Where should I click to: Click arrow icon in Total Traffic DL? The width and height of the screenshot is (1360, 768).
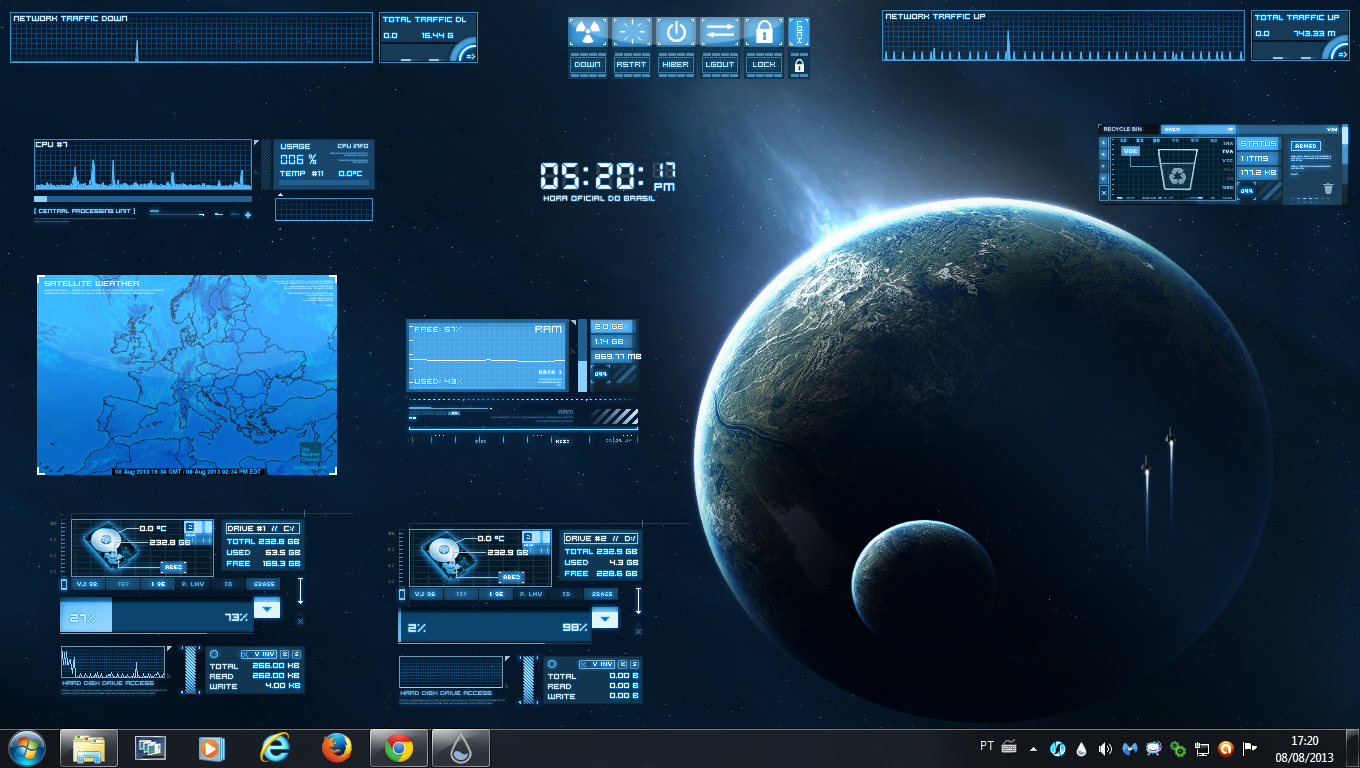point(469,56)
